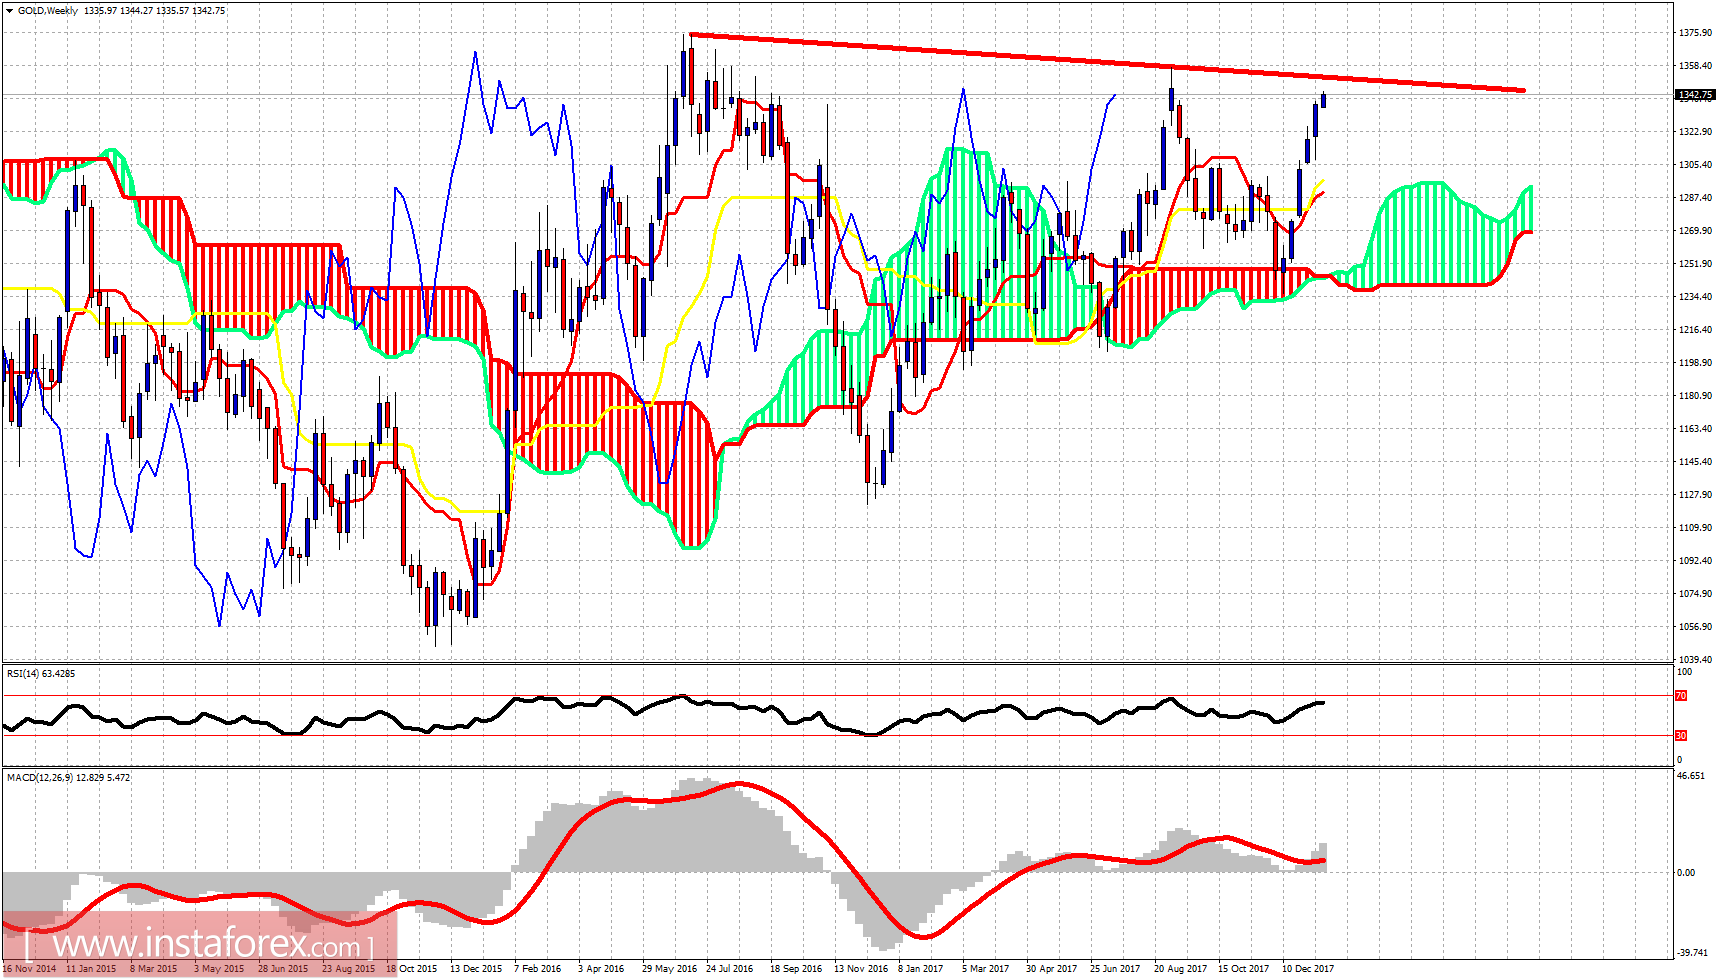The height and width of the screenshot is (980, 1716).
Task: Select the 16 Nov 2014 date label
Action: click(27, 969)
